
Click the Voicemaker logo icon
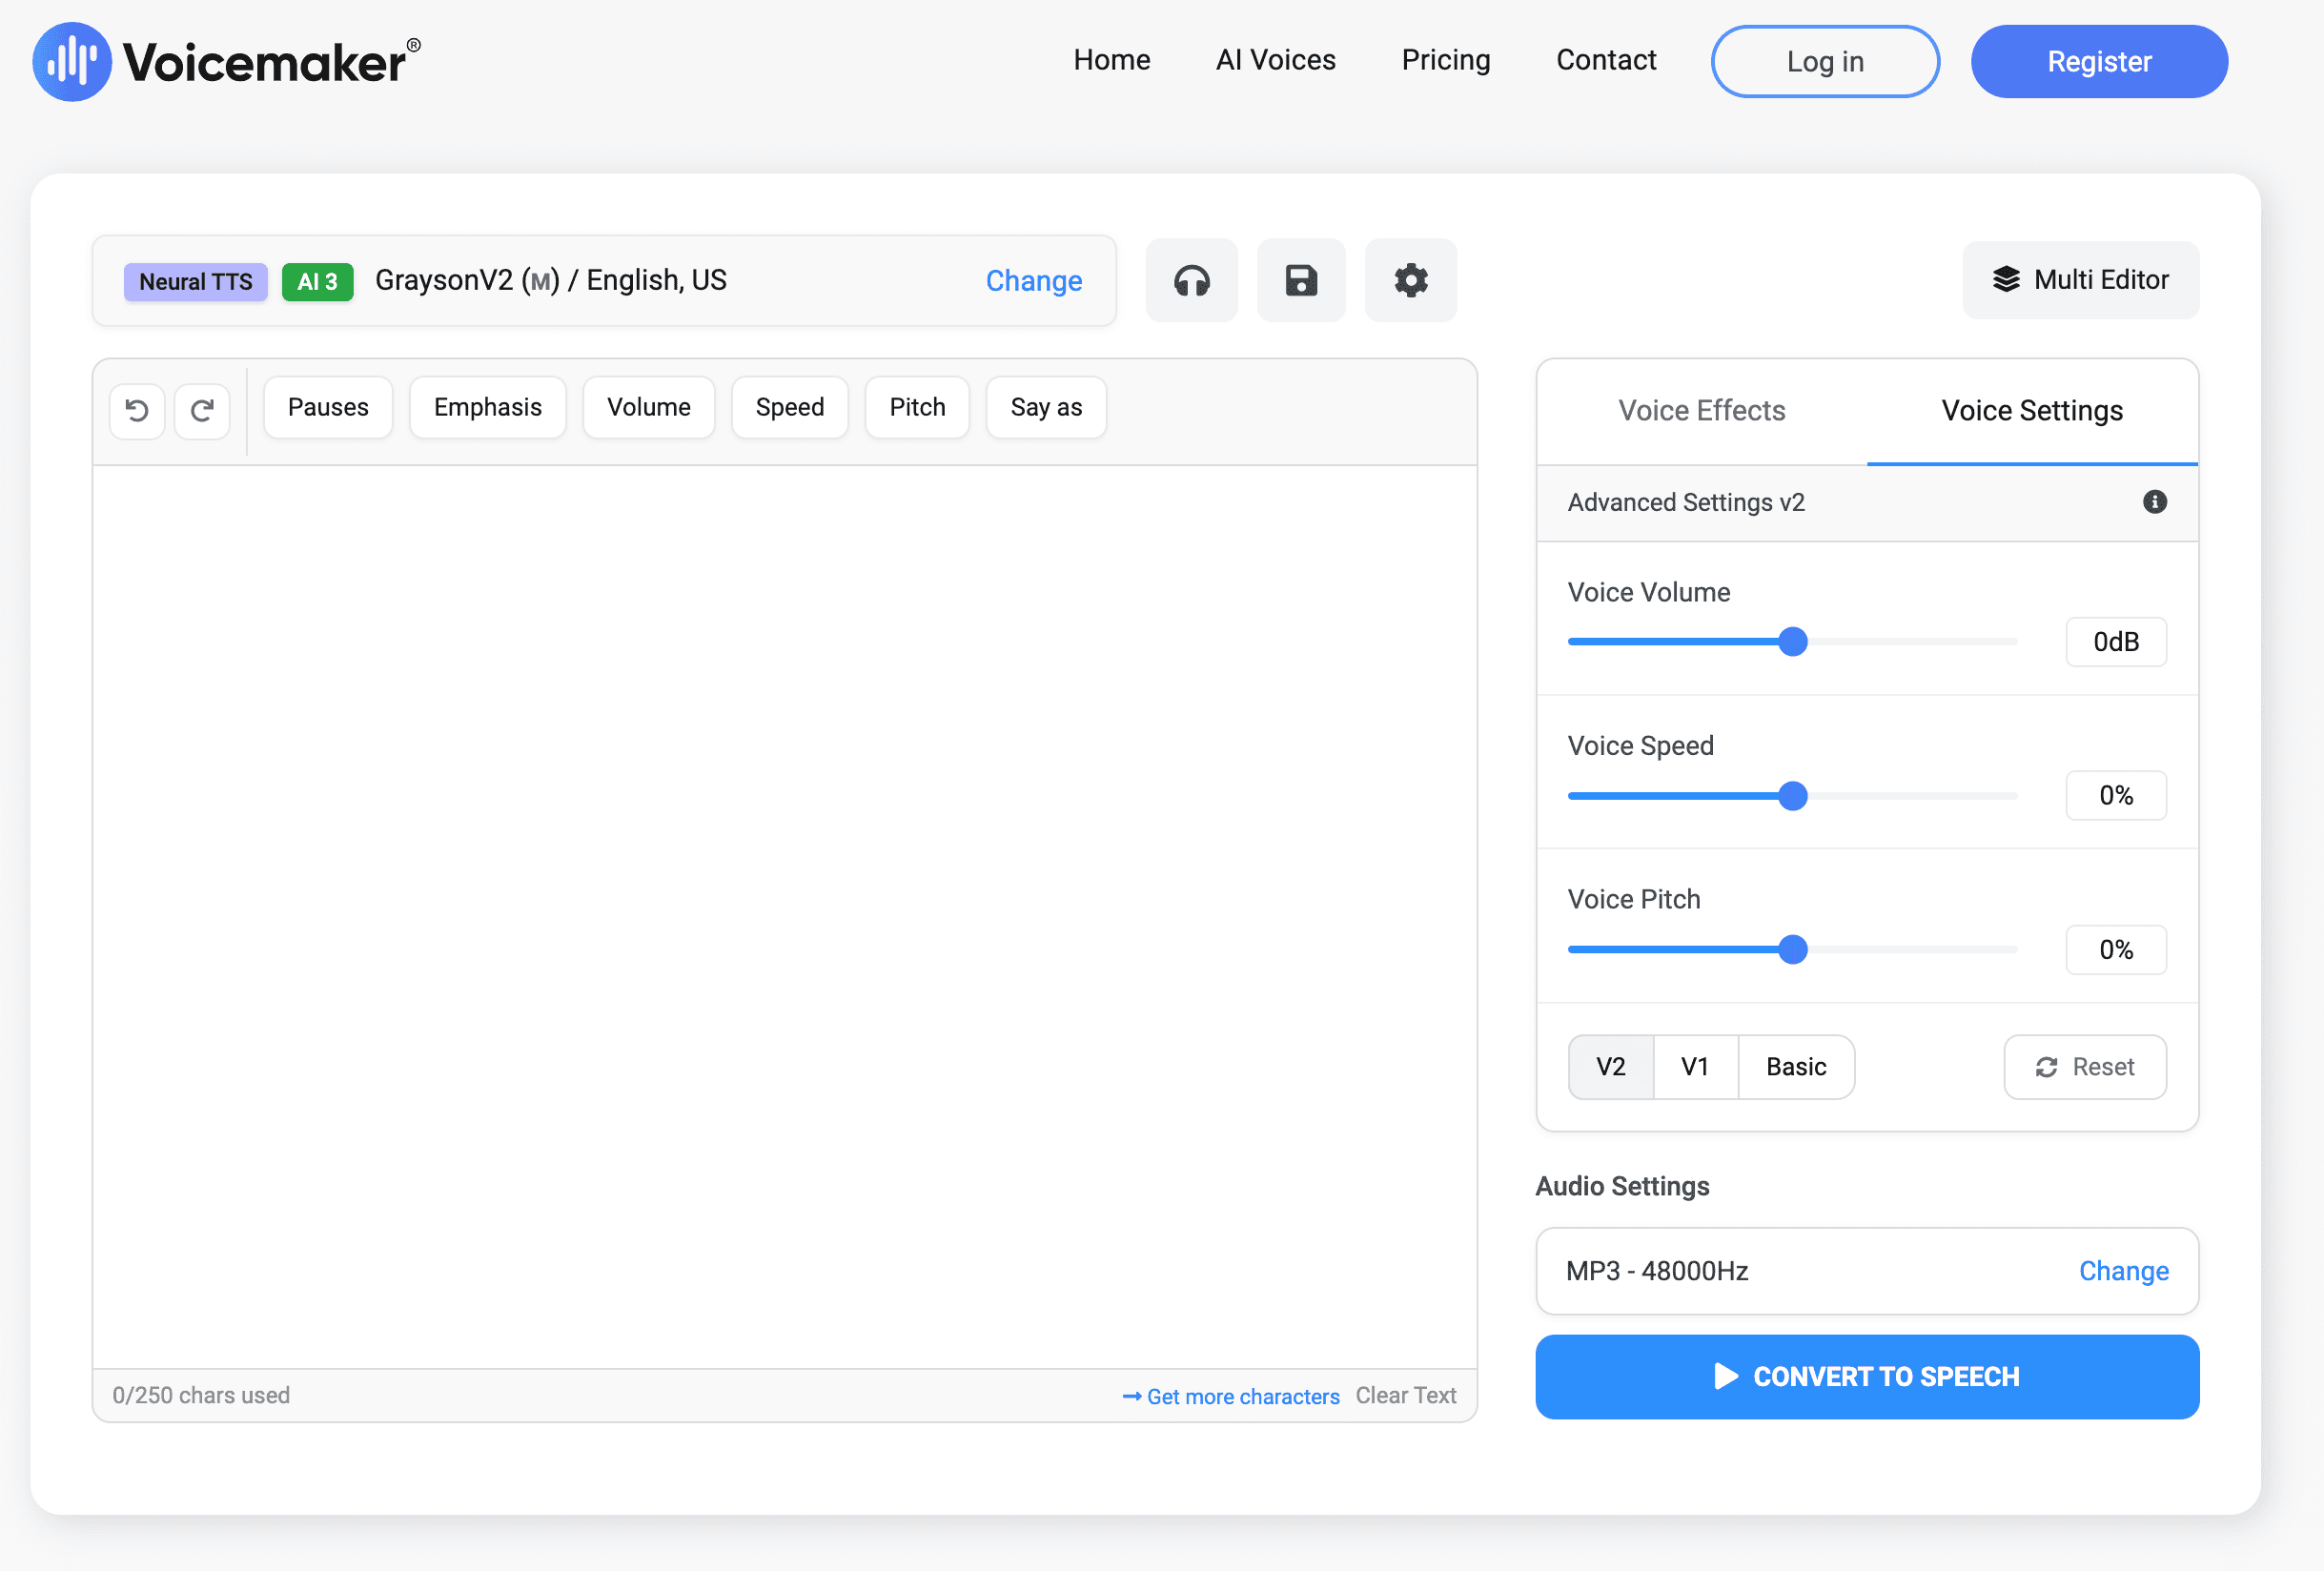pyautogui.click(x=72, y=62)
